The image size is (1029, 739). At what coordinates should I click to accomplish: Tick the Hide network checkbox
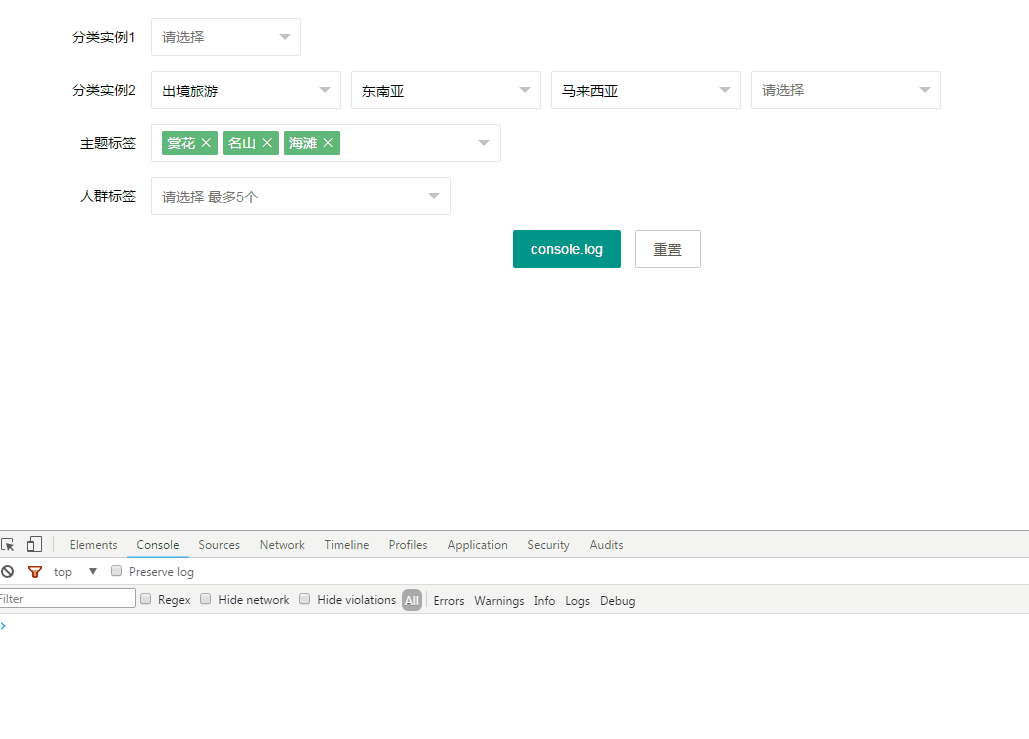(206, 599)
